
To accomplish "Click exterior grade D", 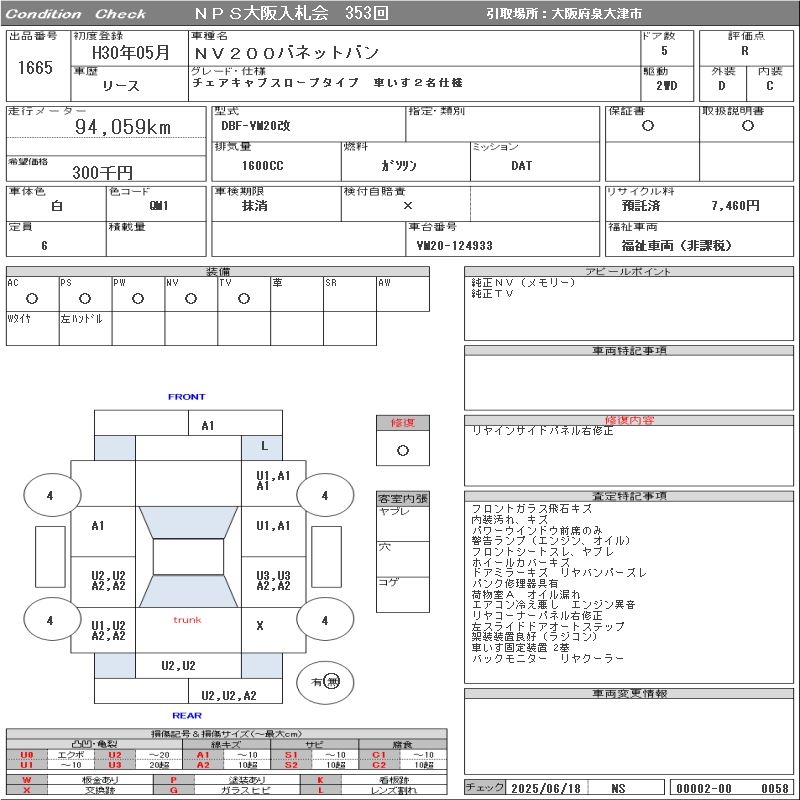I will coord(721,86).
